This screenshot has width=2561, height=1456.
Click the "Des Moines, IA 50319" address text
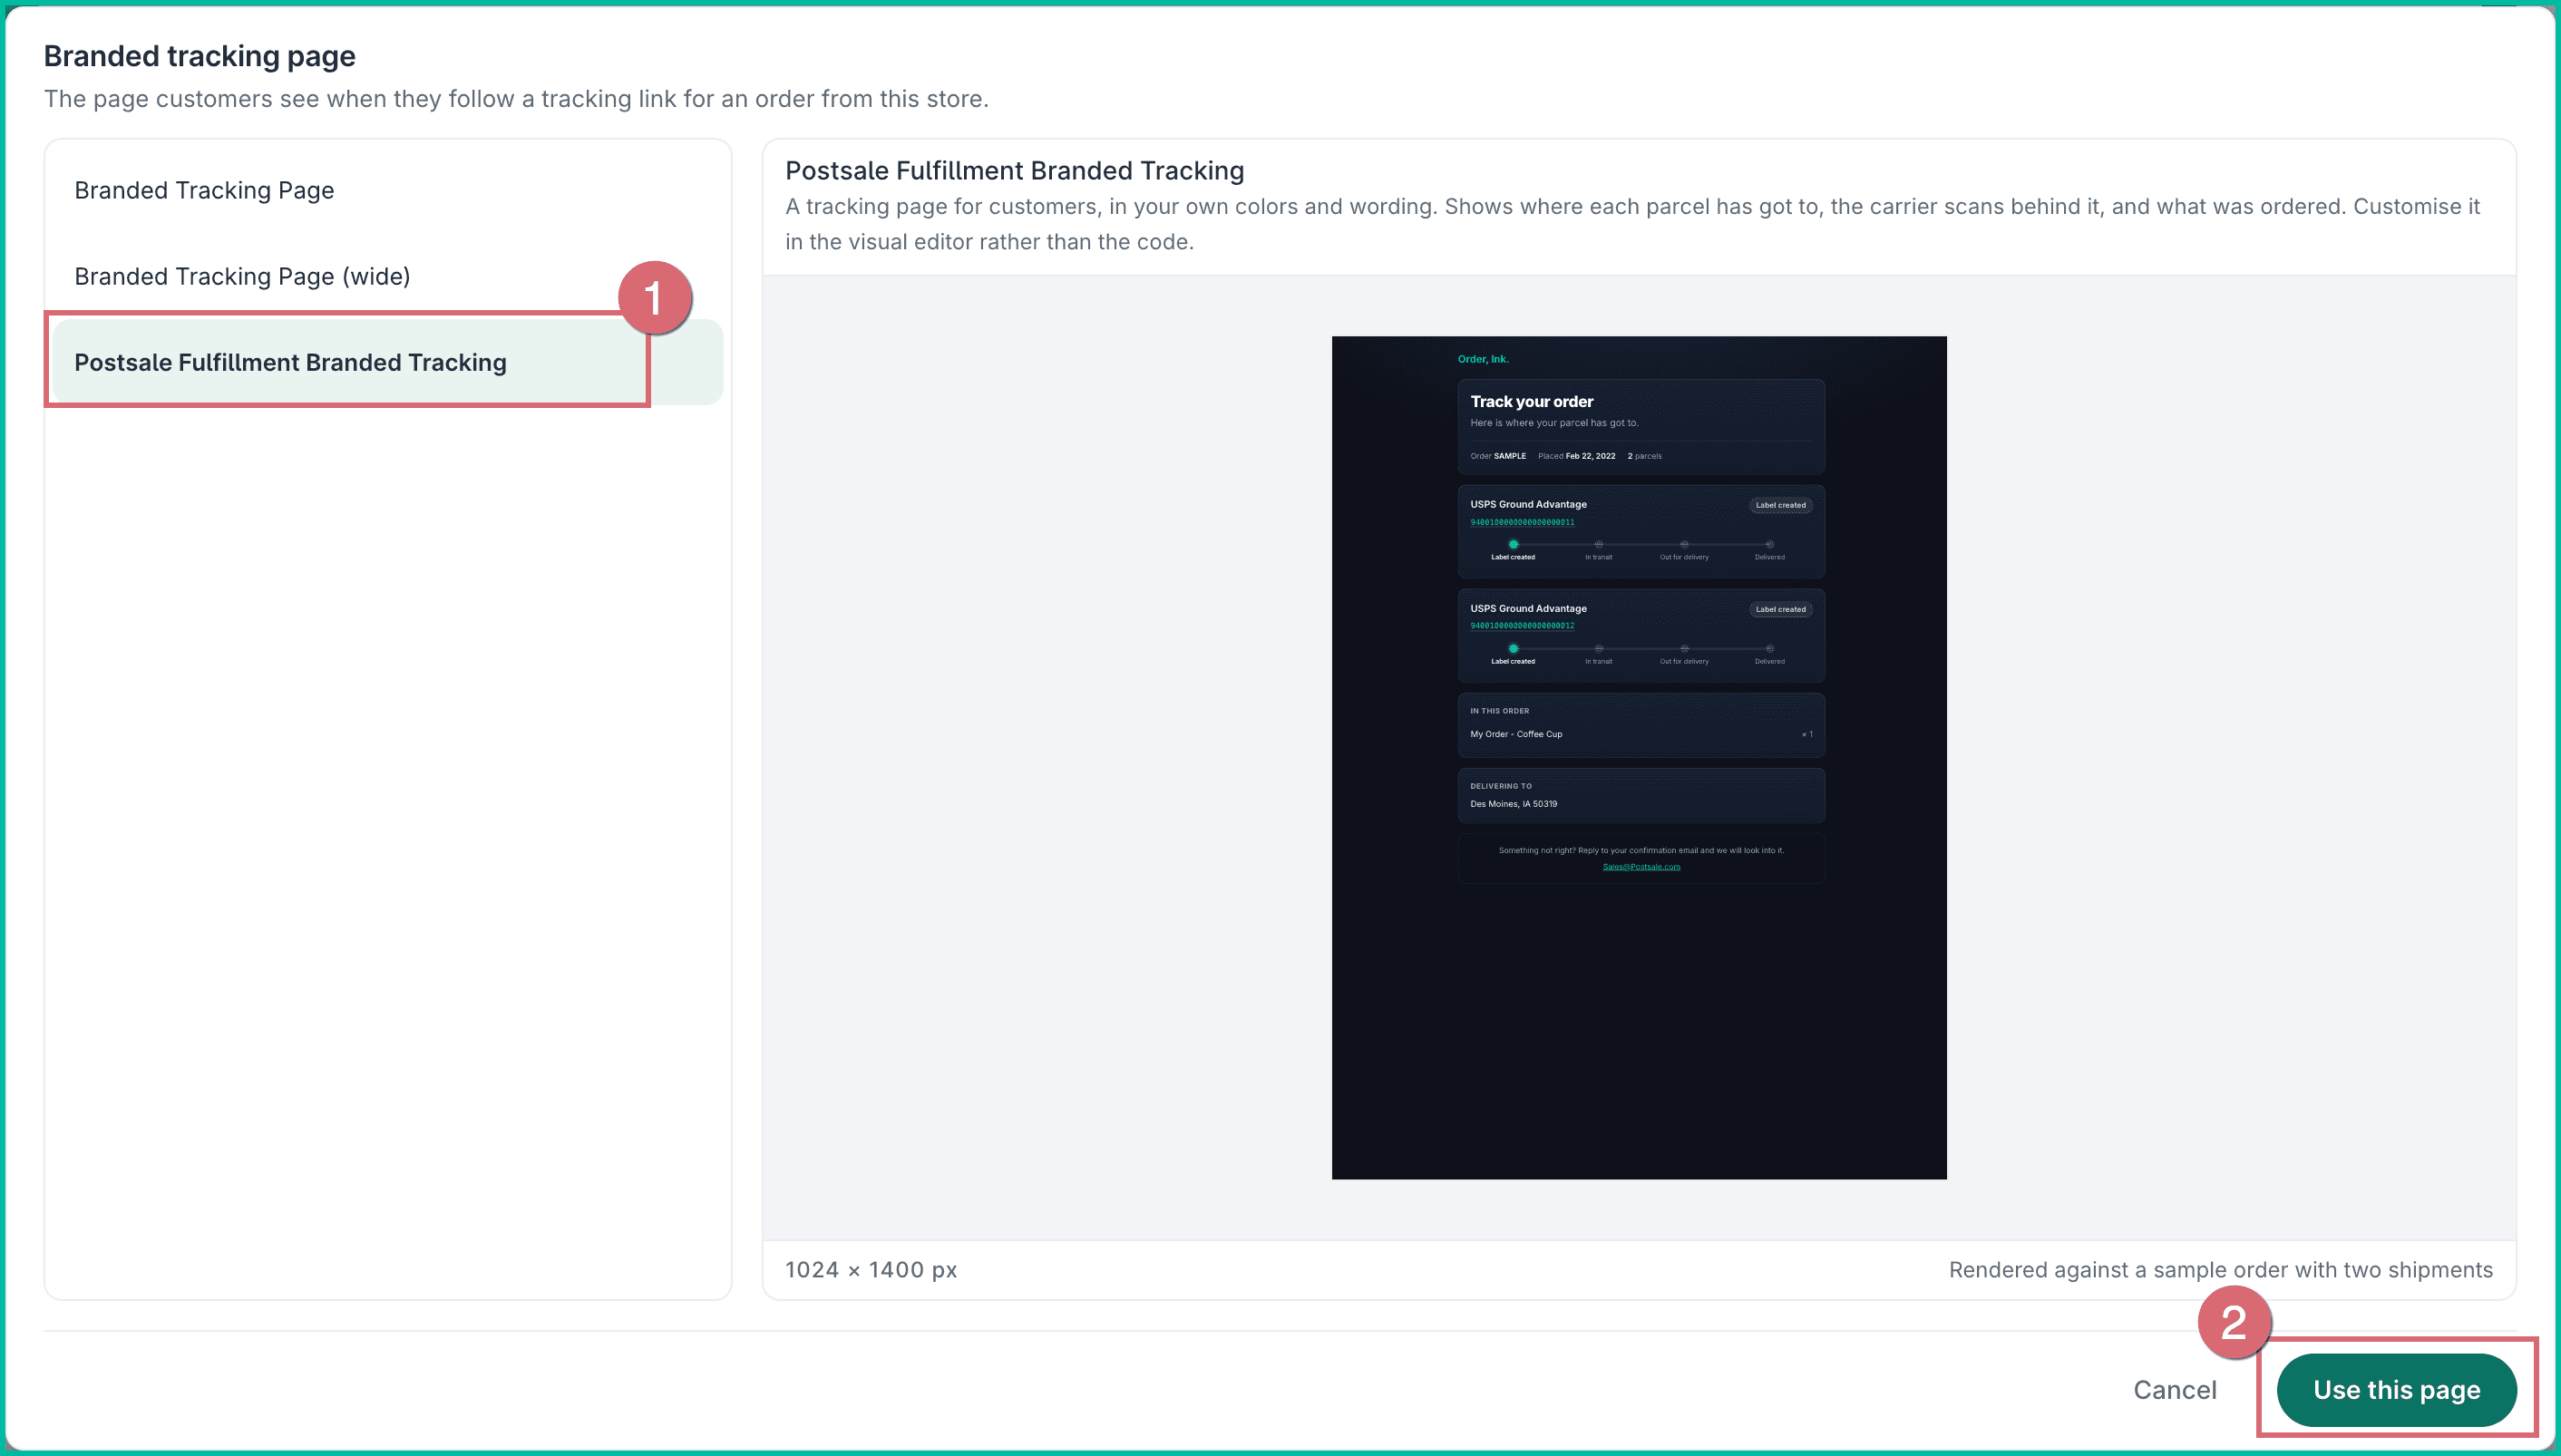pyautogui.click(x=1513, y=804)
